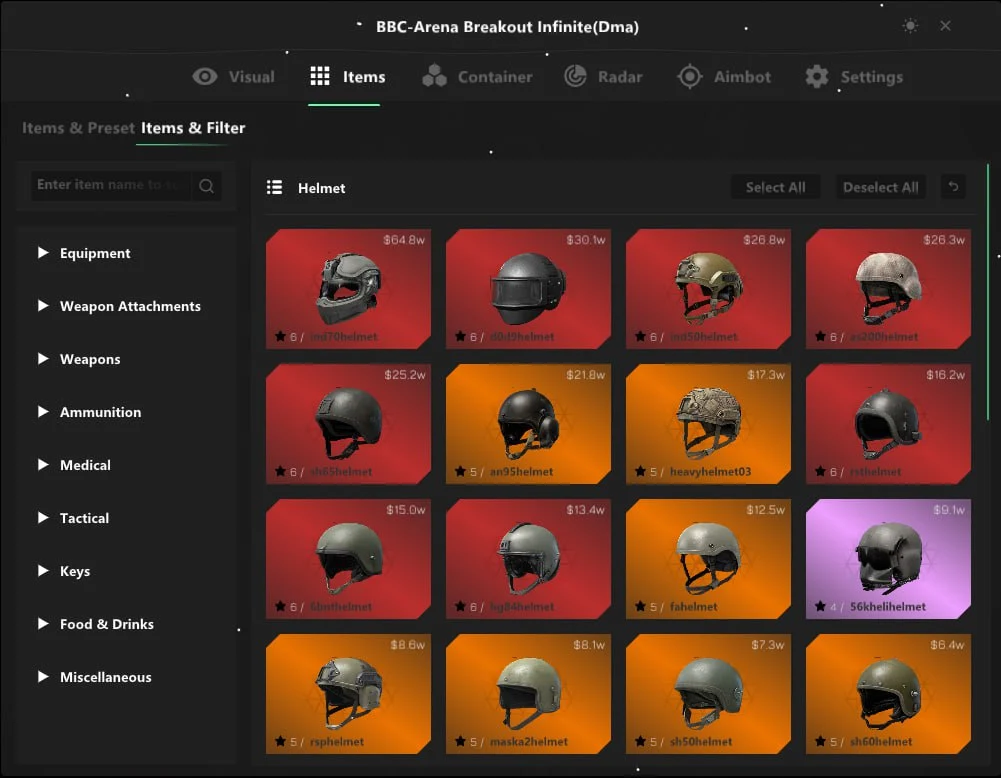Select the maska2helmet card
This screenshot has width=1001, height=778.
click(x=529, y=694)
